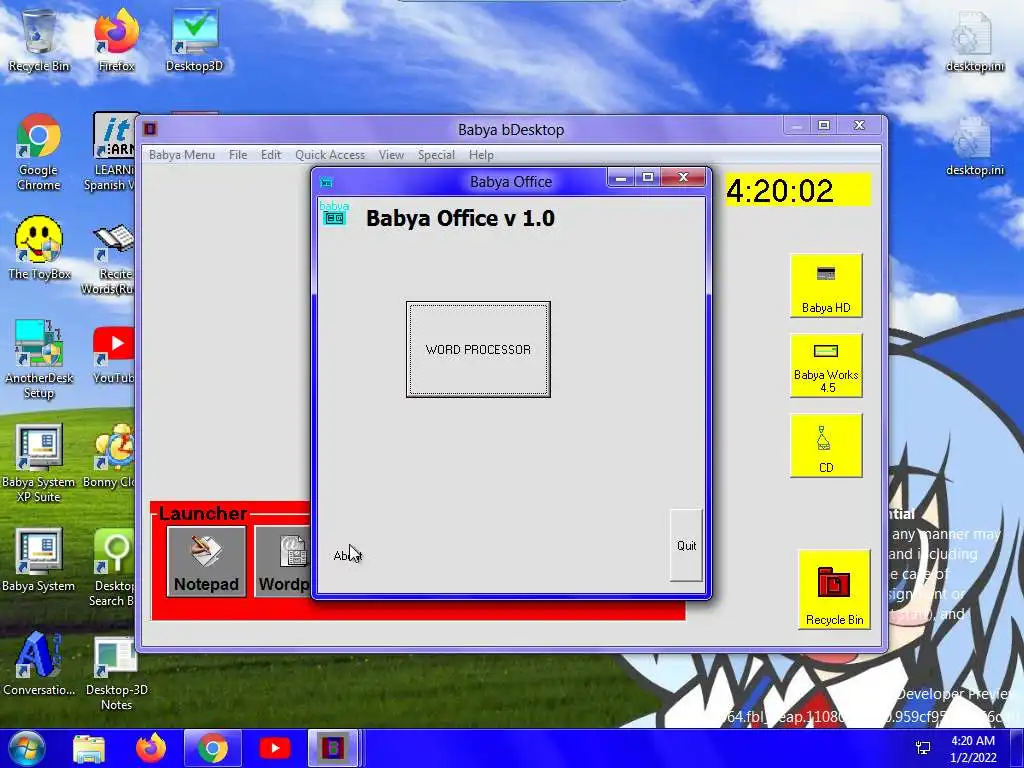Open the View menu in Babya bDesktop
Viewport: 1024px width, 768px height.
(x=391, y=155)
